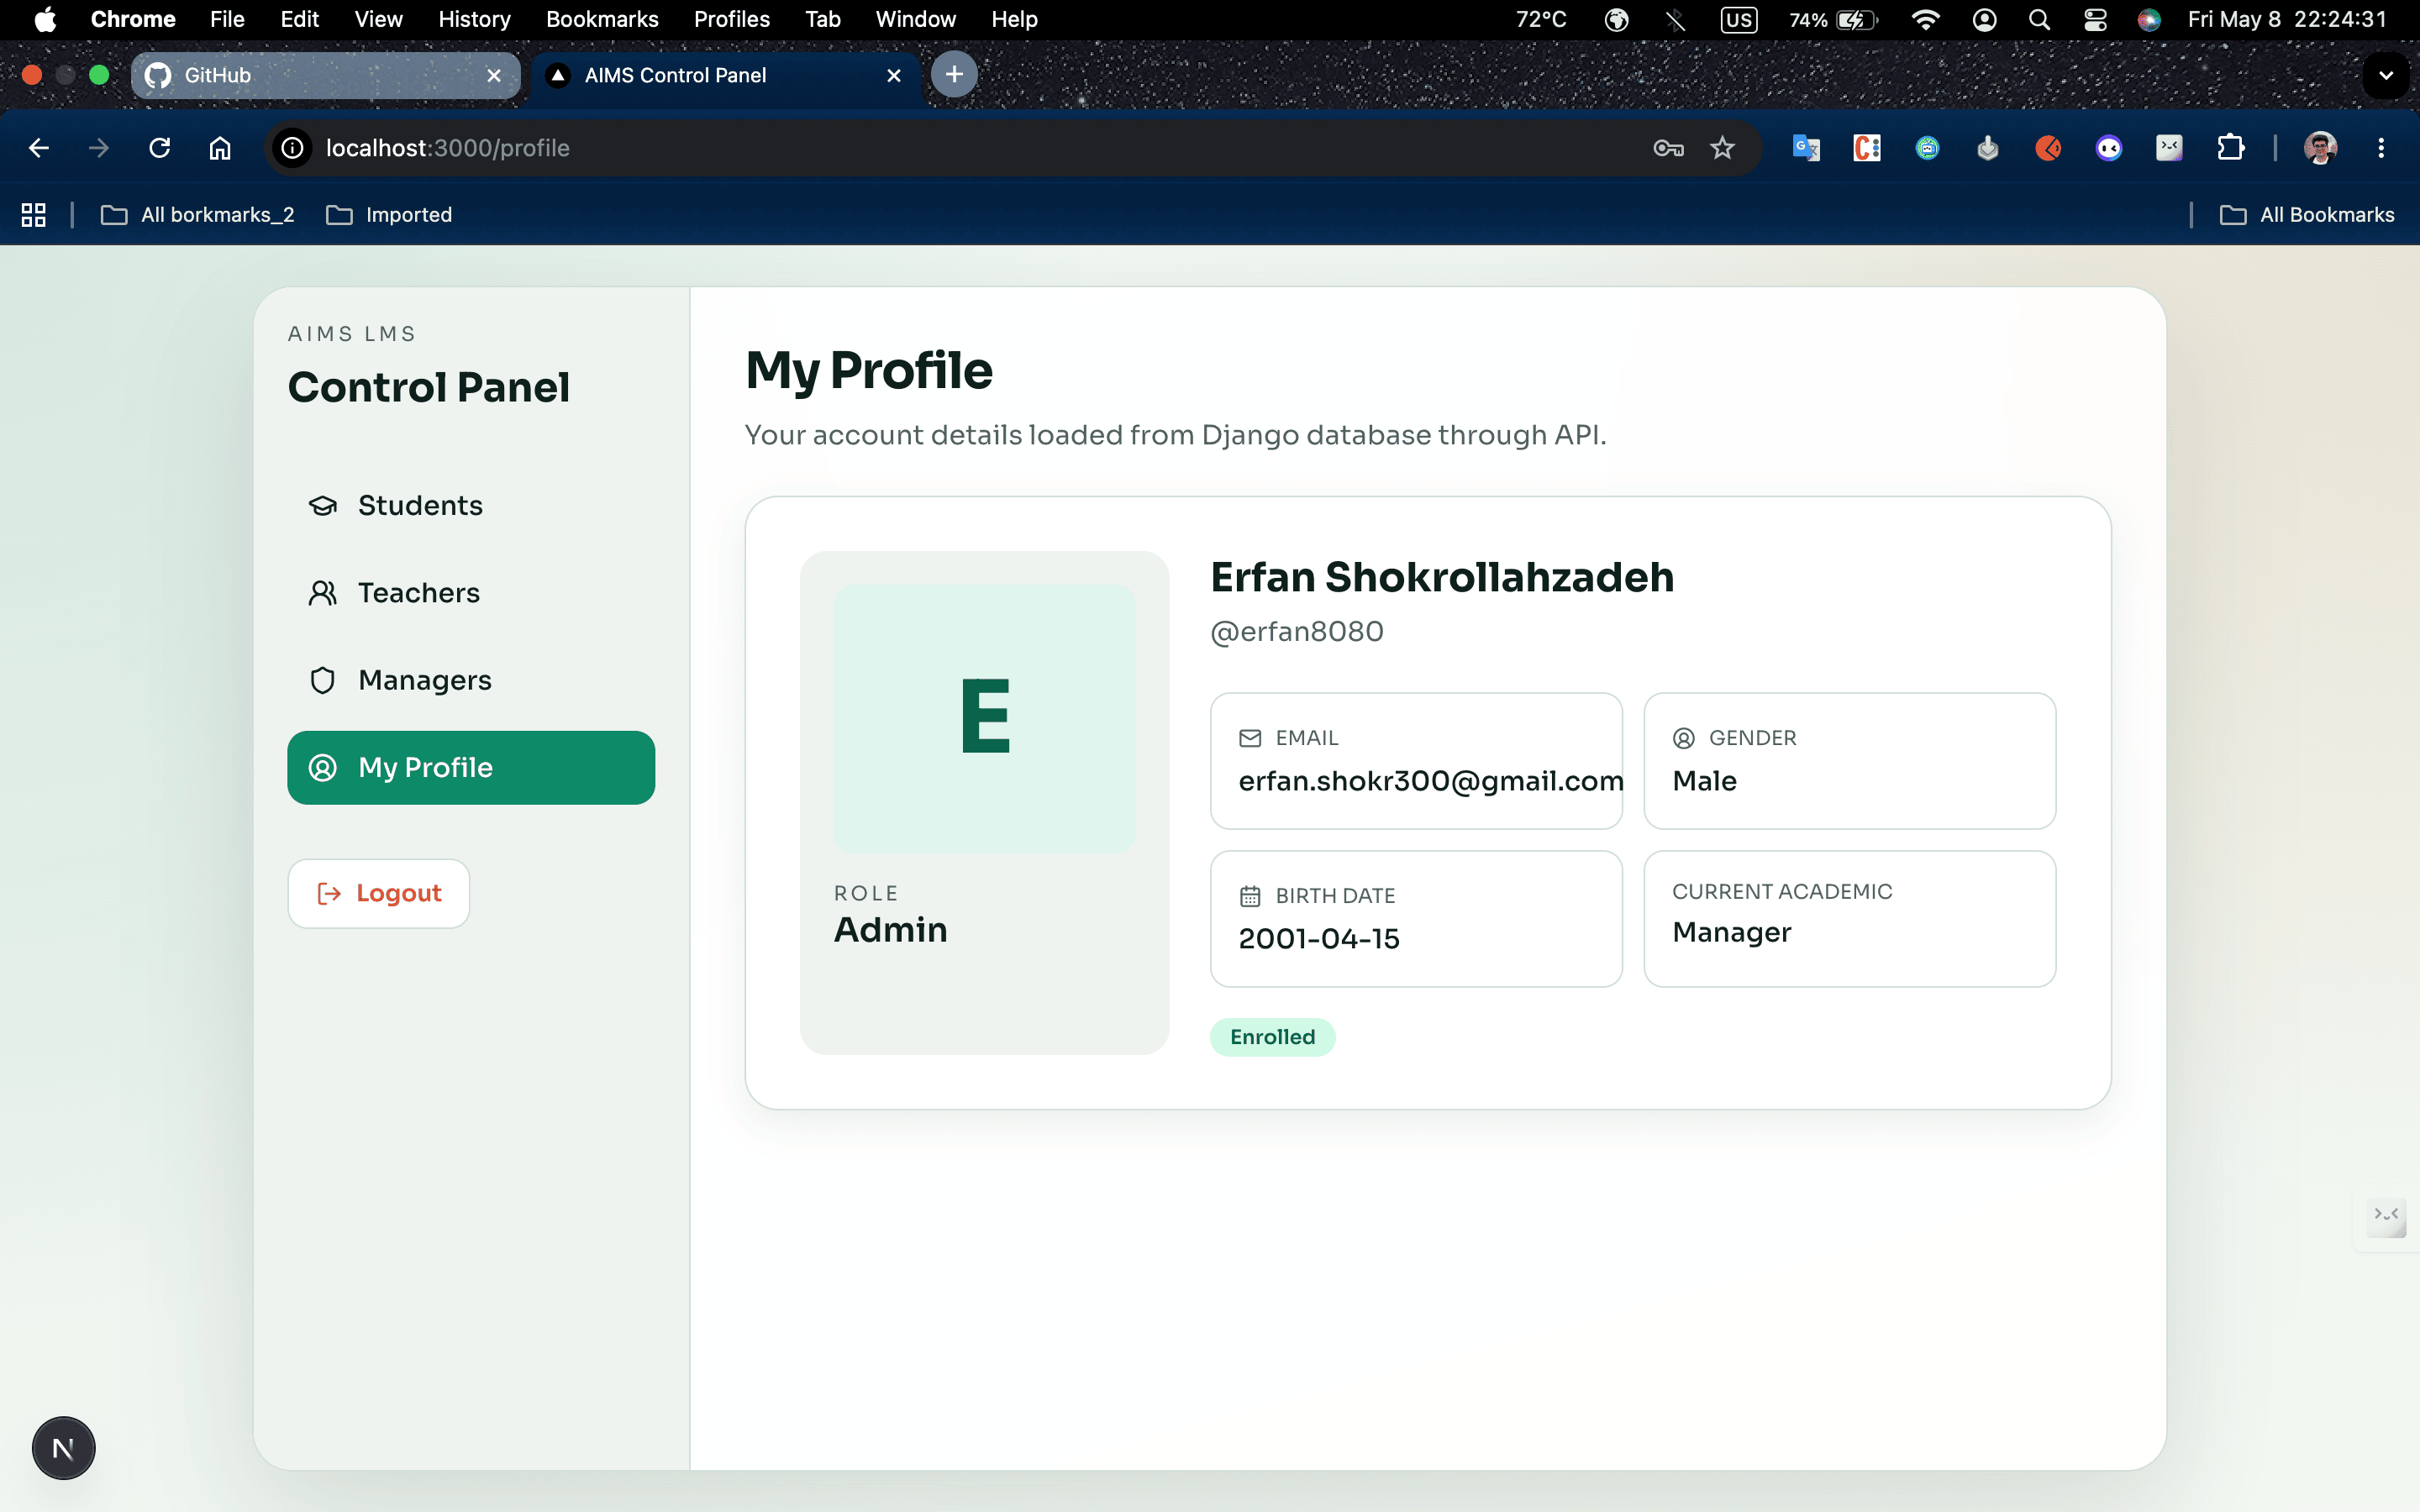Bookmark this page with star icon
The image size is (2420, 1512).
coord(1722,148)
